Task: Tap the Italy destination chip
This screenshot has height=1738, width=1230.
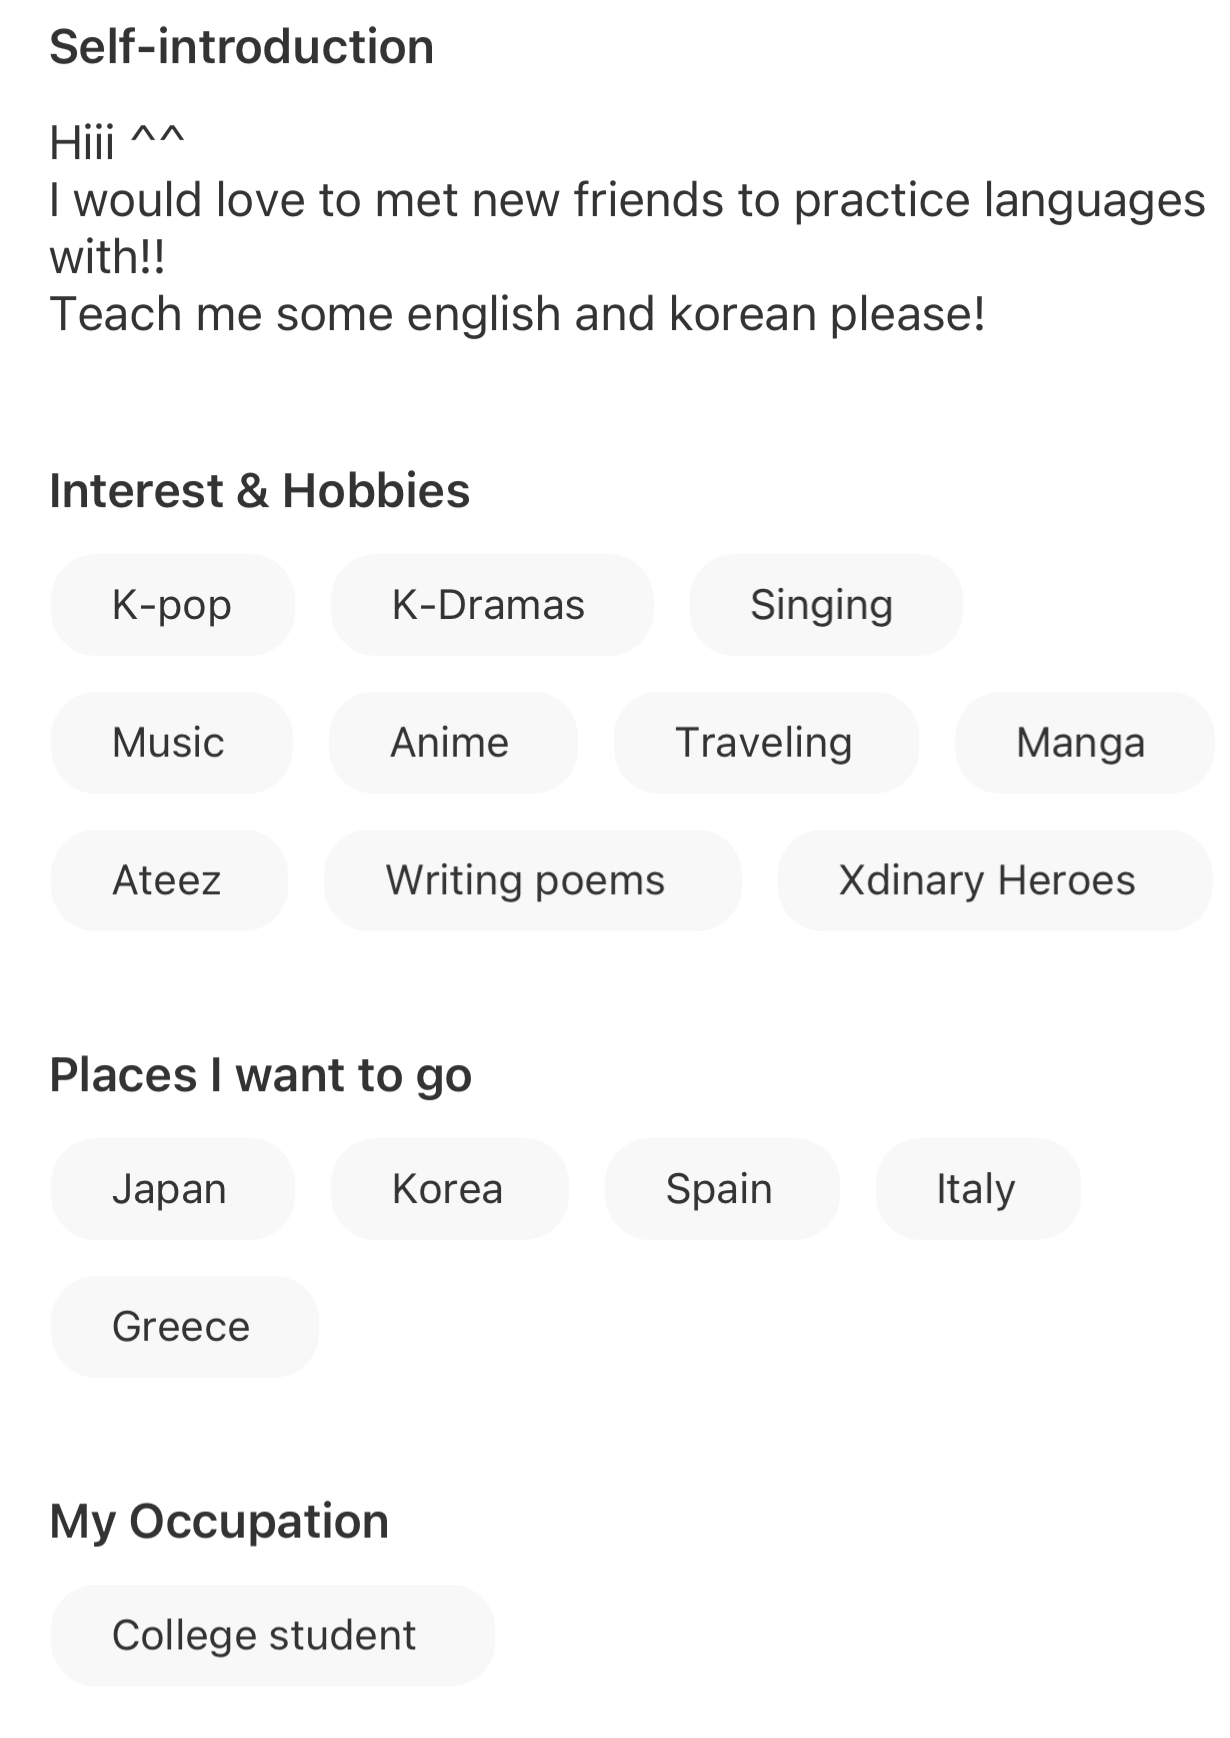Action: point(978,1189)
